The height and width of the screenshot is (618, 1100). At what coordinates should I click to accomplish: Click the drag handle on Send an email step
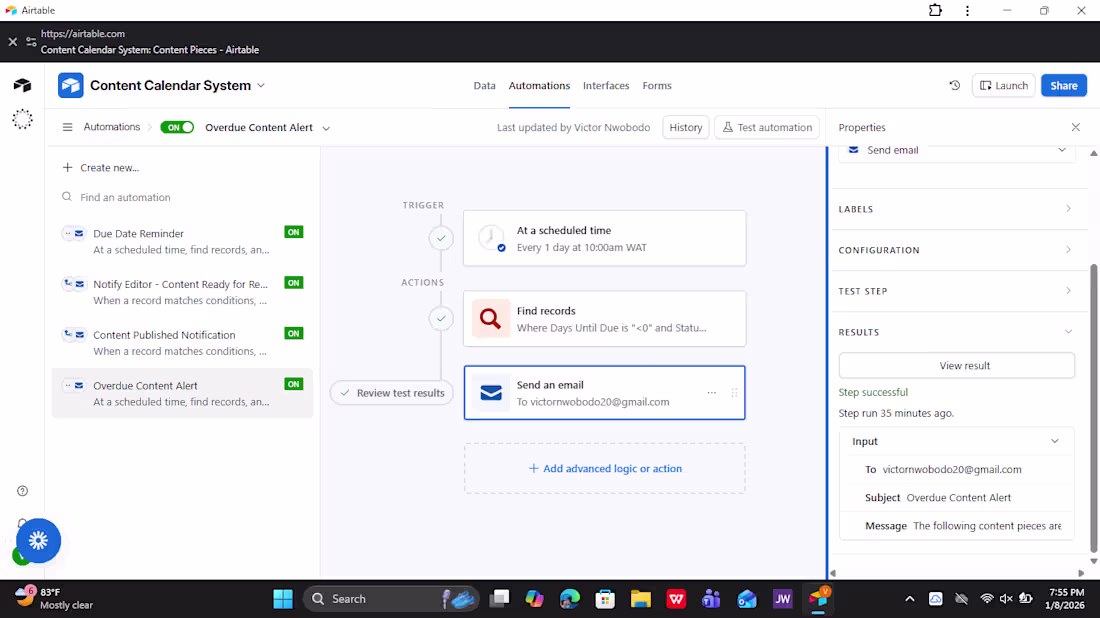pos(734,393)
